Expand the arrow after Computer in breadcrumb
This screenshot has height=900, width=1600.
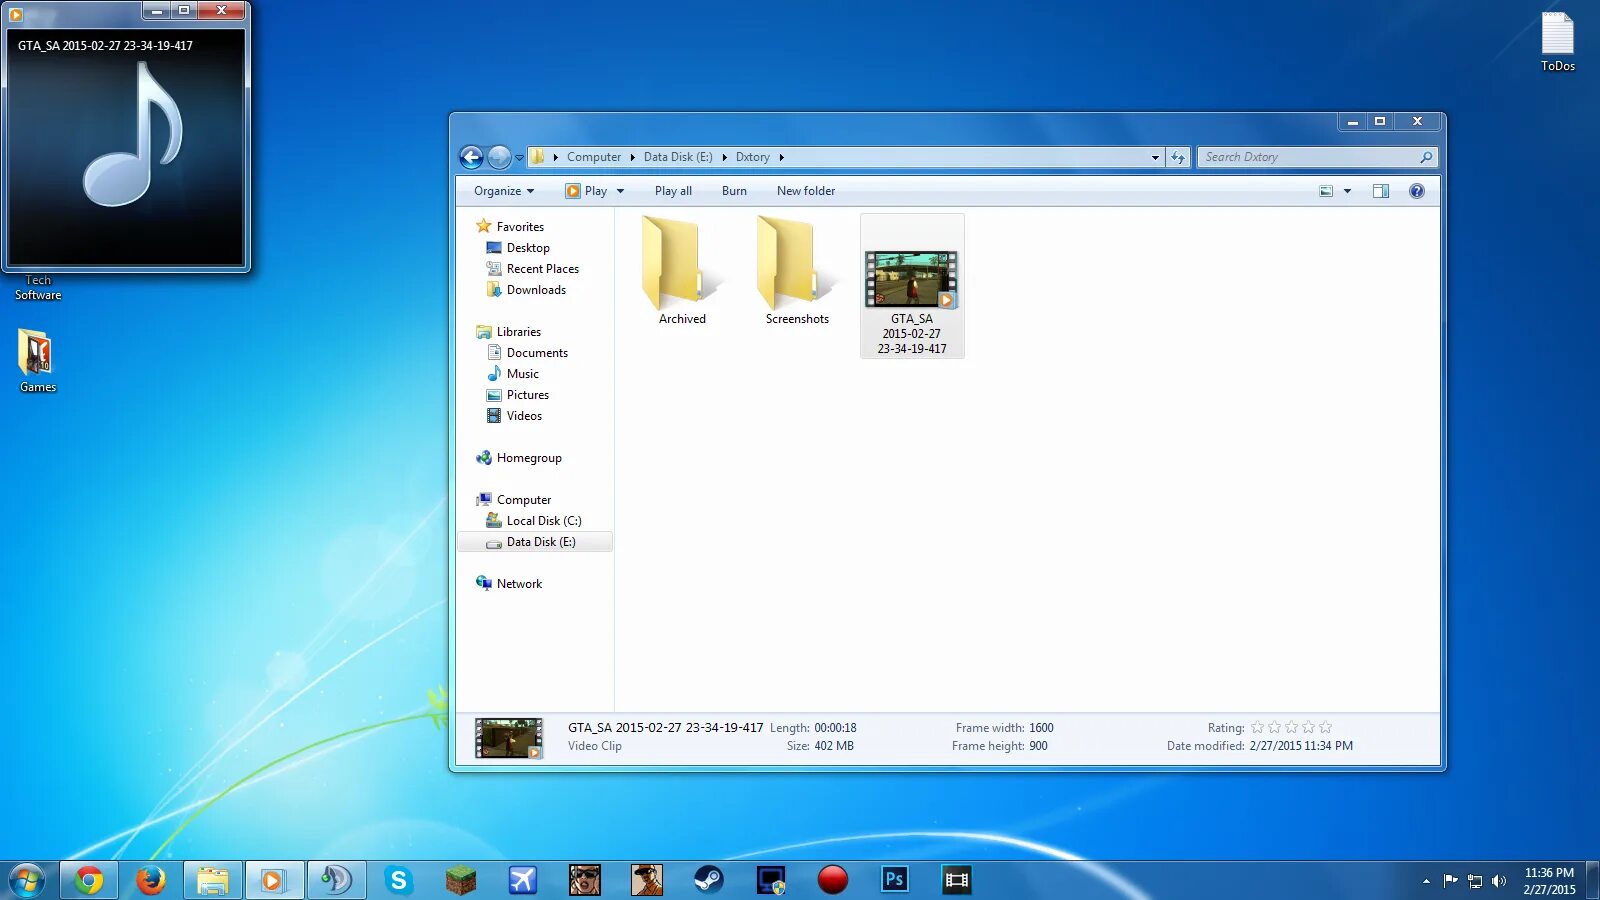[x=632, y=157]
